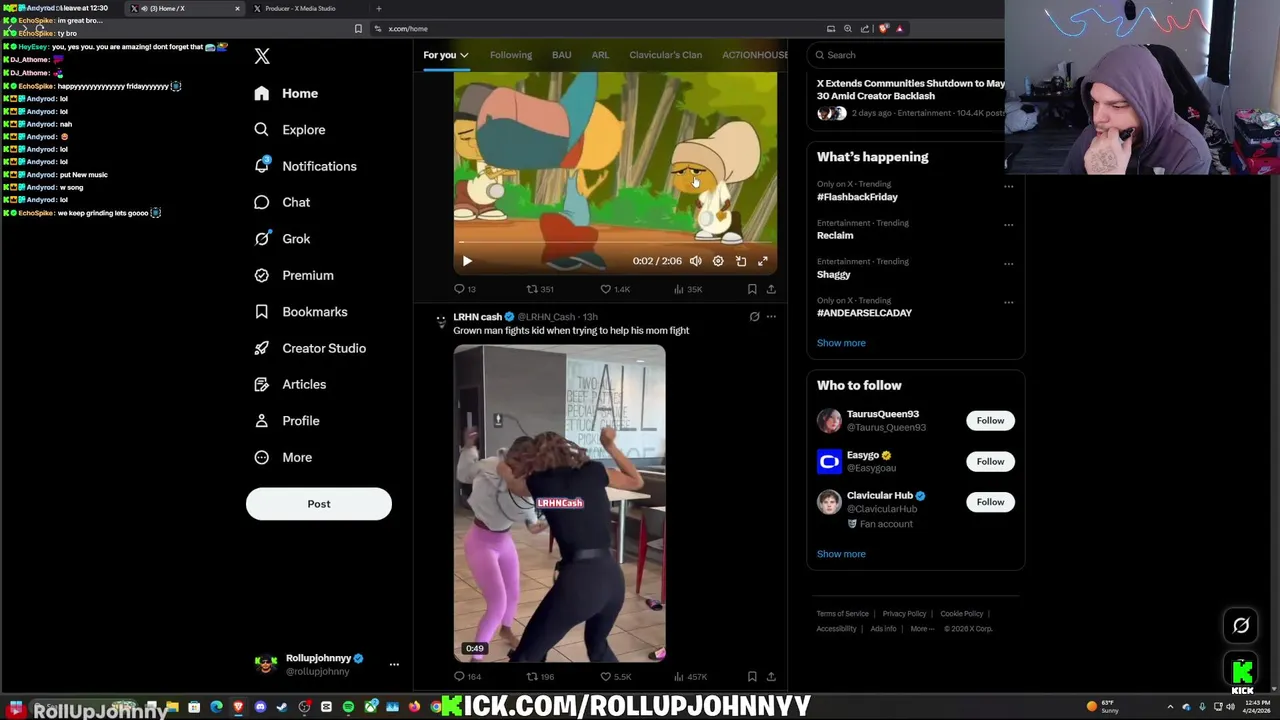
Task: Open Creator Studio in sidebar
Action: click(x=310, y=348)
